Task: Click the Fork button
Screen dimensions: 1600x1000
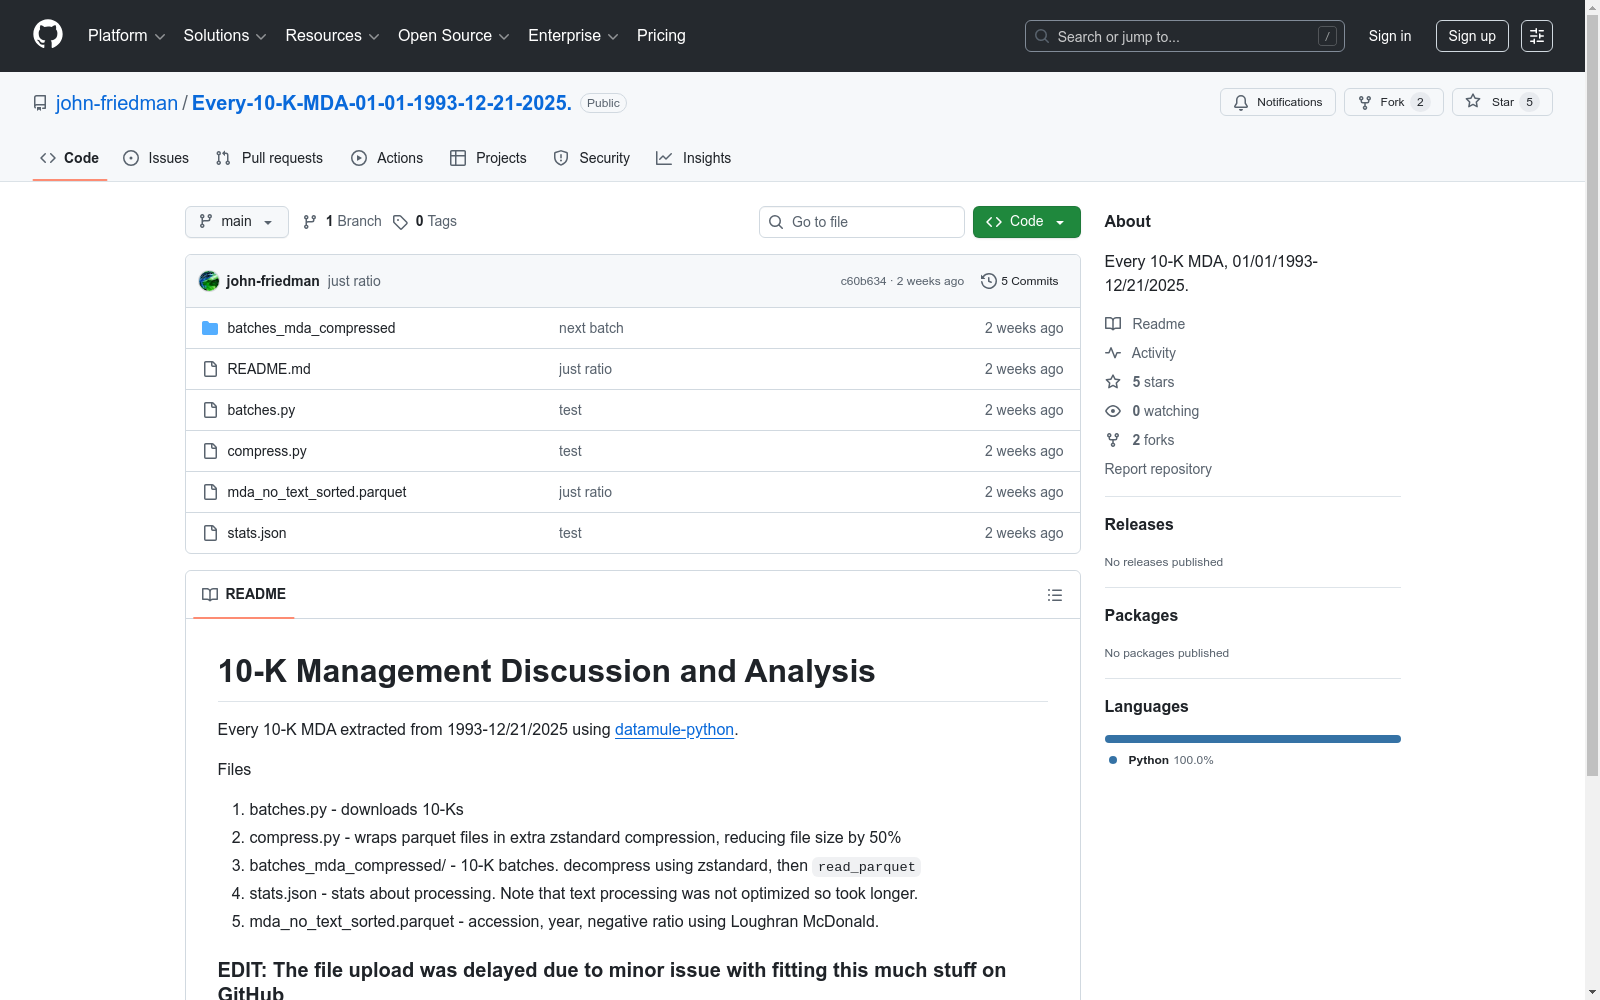Action: coord(1394,102)
